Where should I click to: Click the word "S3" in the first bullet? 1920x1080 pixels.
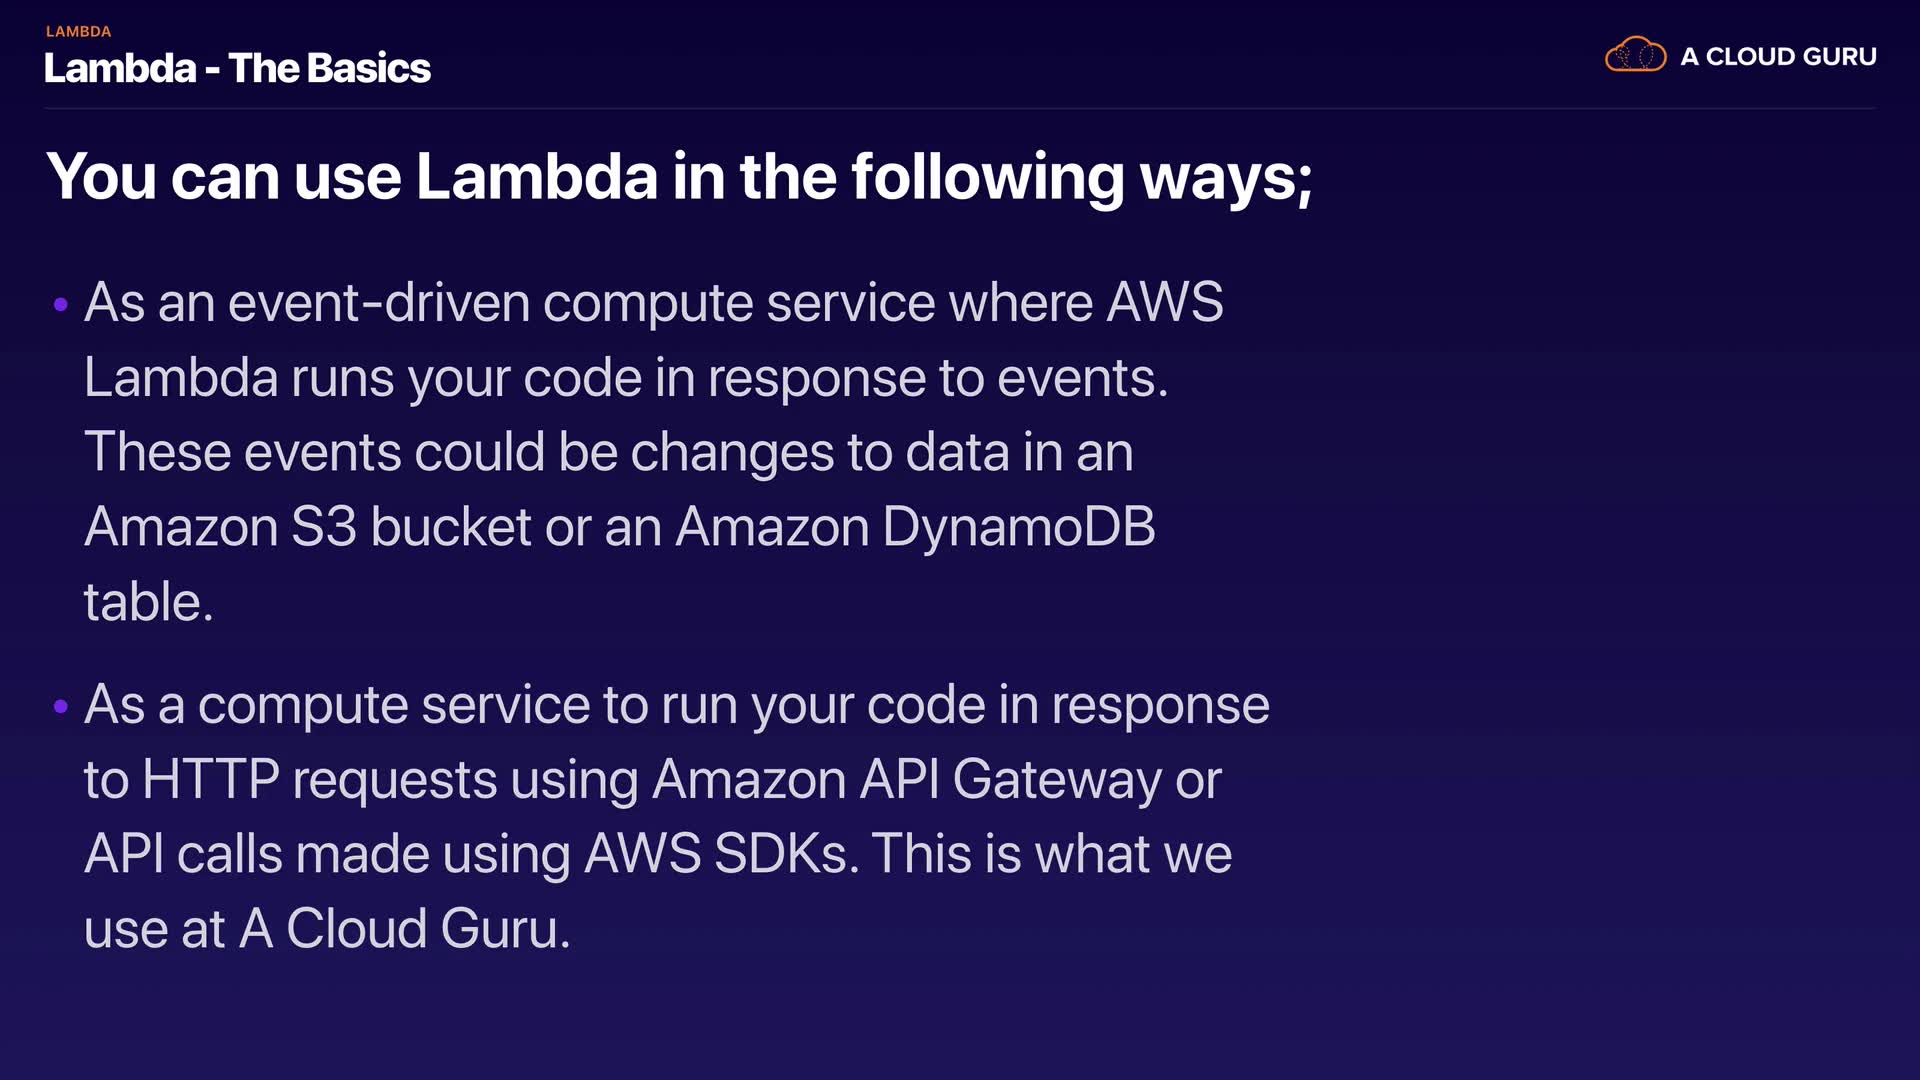(323, 527)
